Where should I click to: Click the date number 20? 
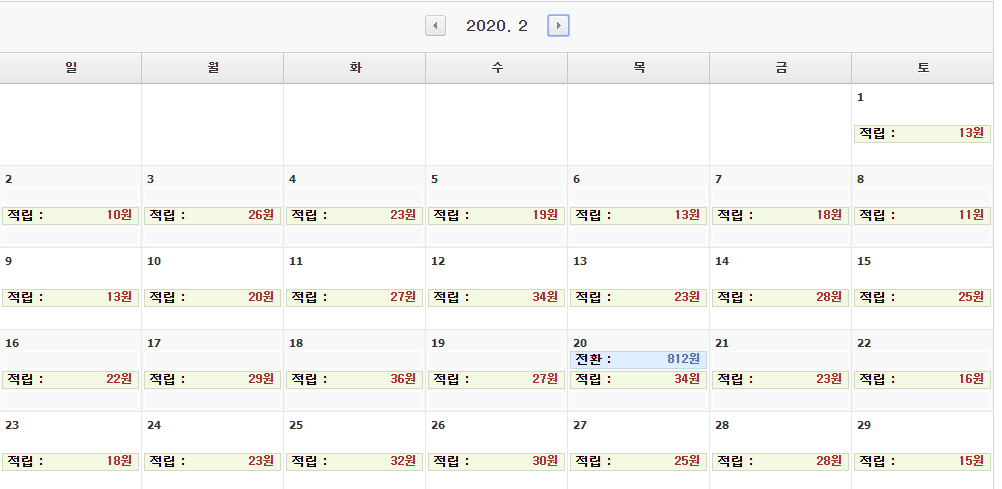click(580, 343)
